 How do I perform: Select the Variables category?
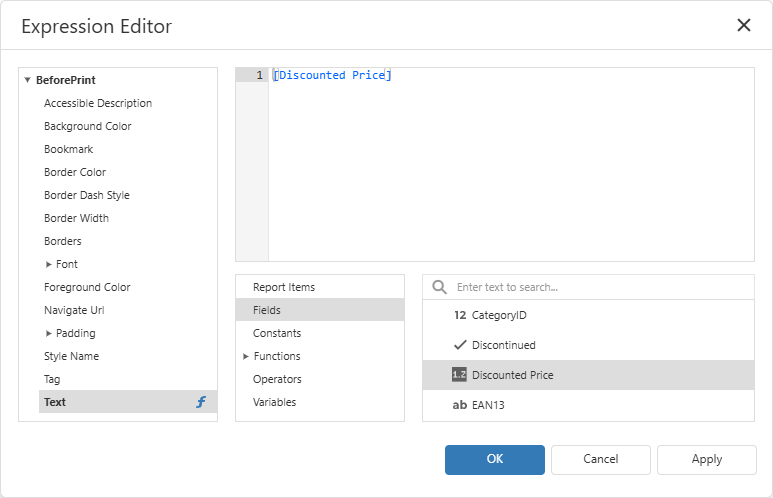pyautogui.click(x=320, y=402)
